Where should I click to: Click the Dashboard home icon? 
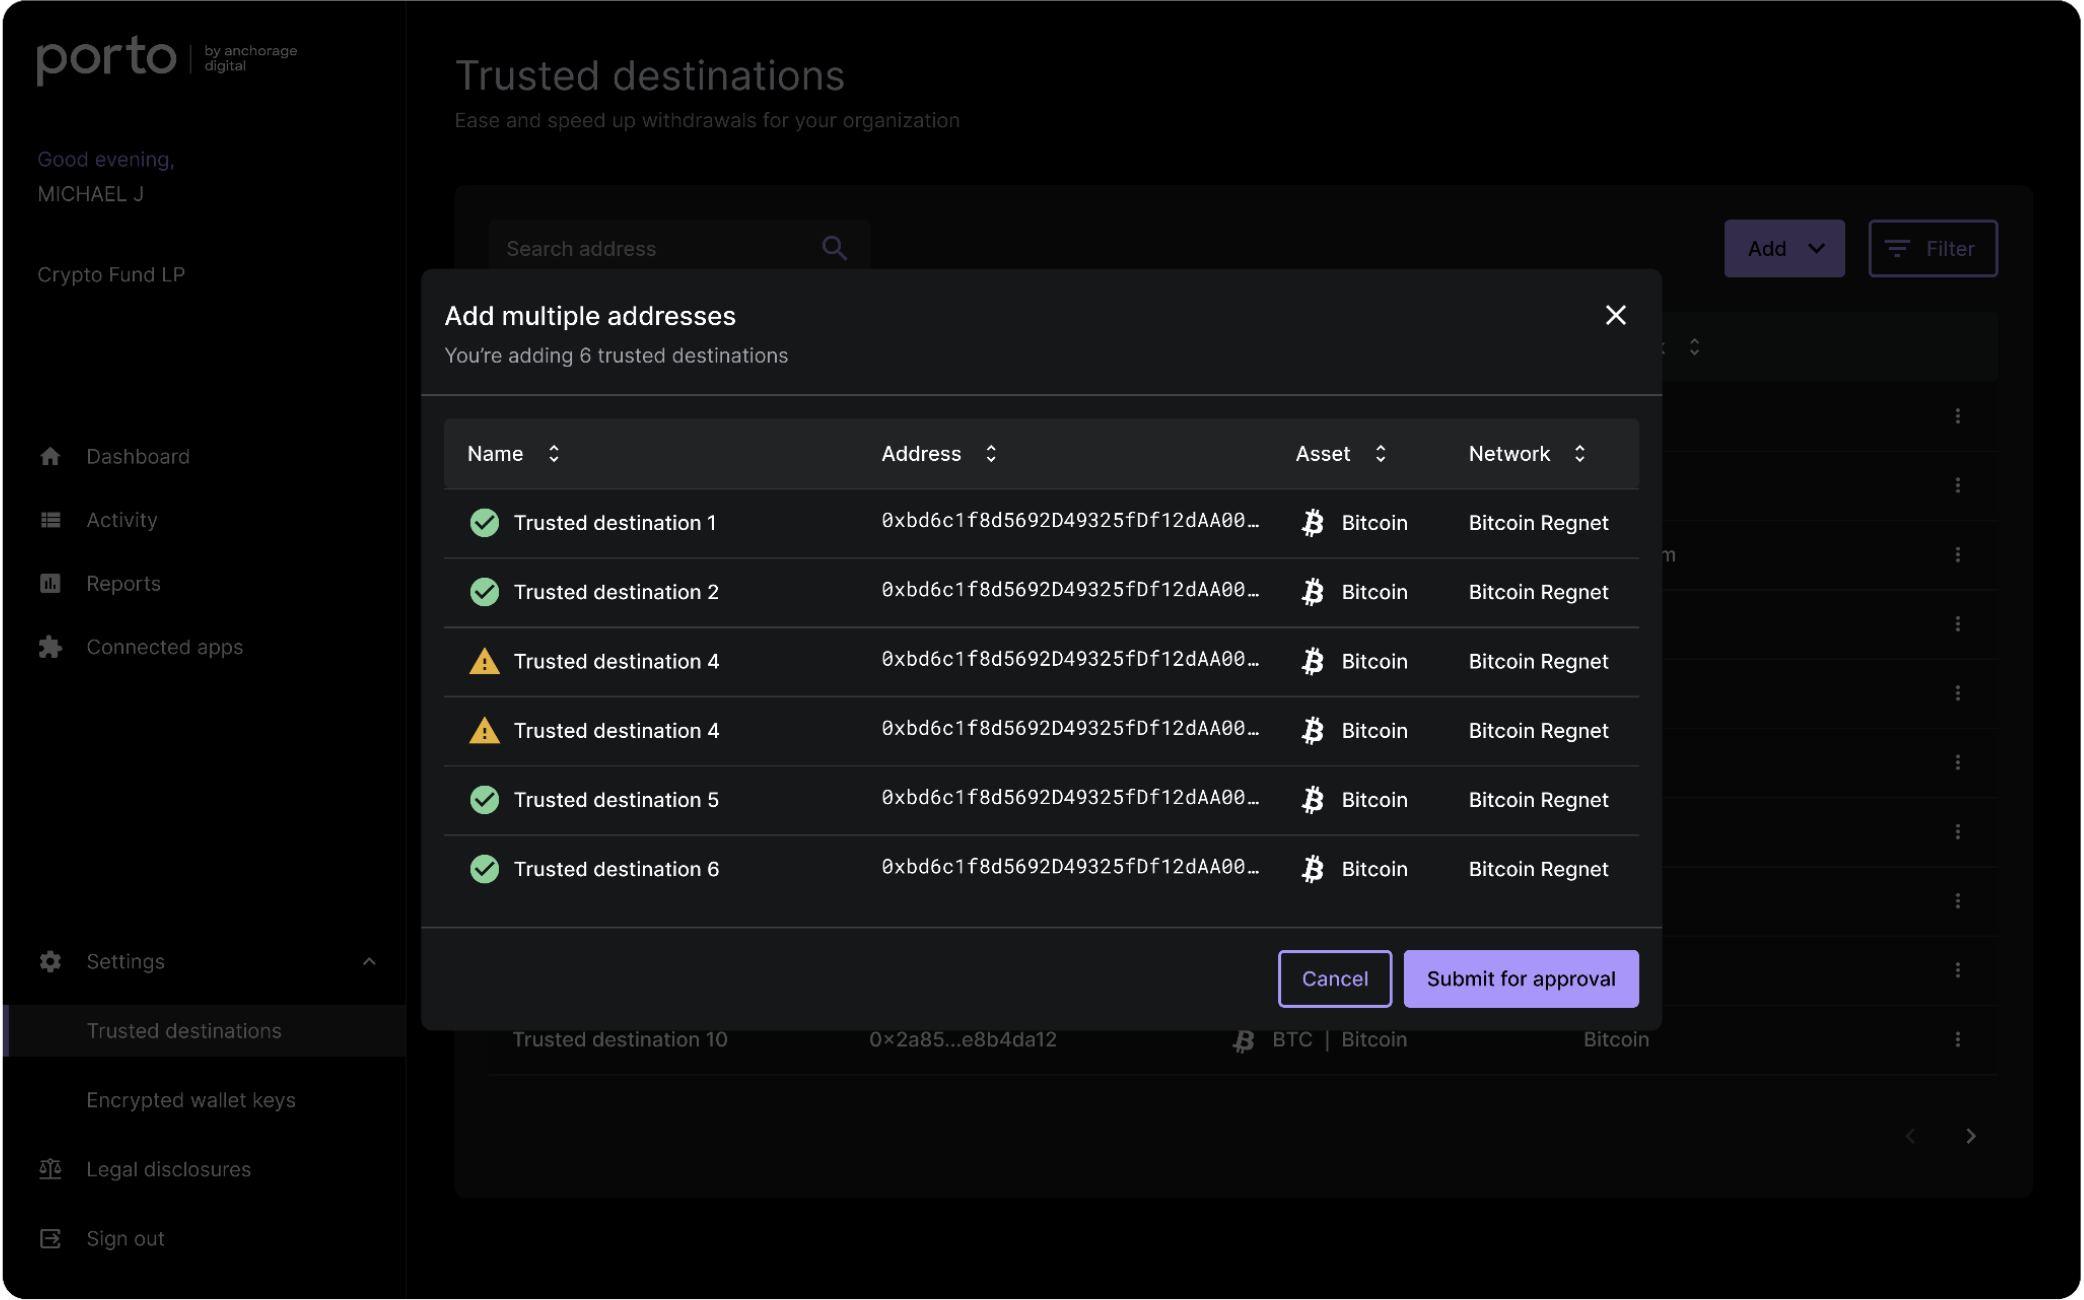point(50,456)
